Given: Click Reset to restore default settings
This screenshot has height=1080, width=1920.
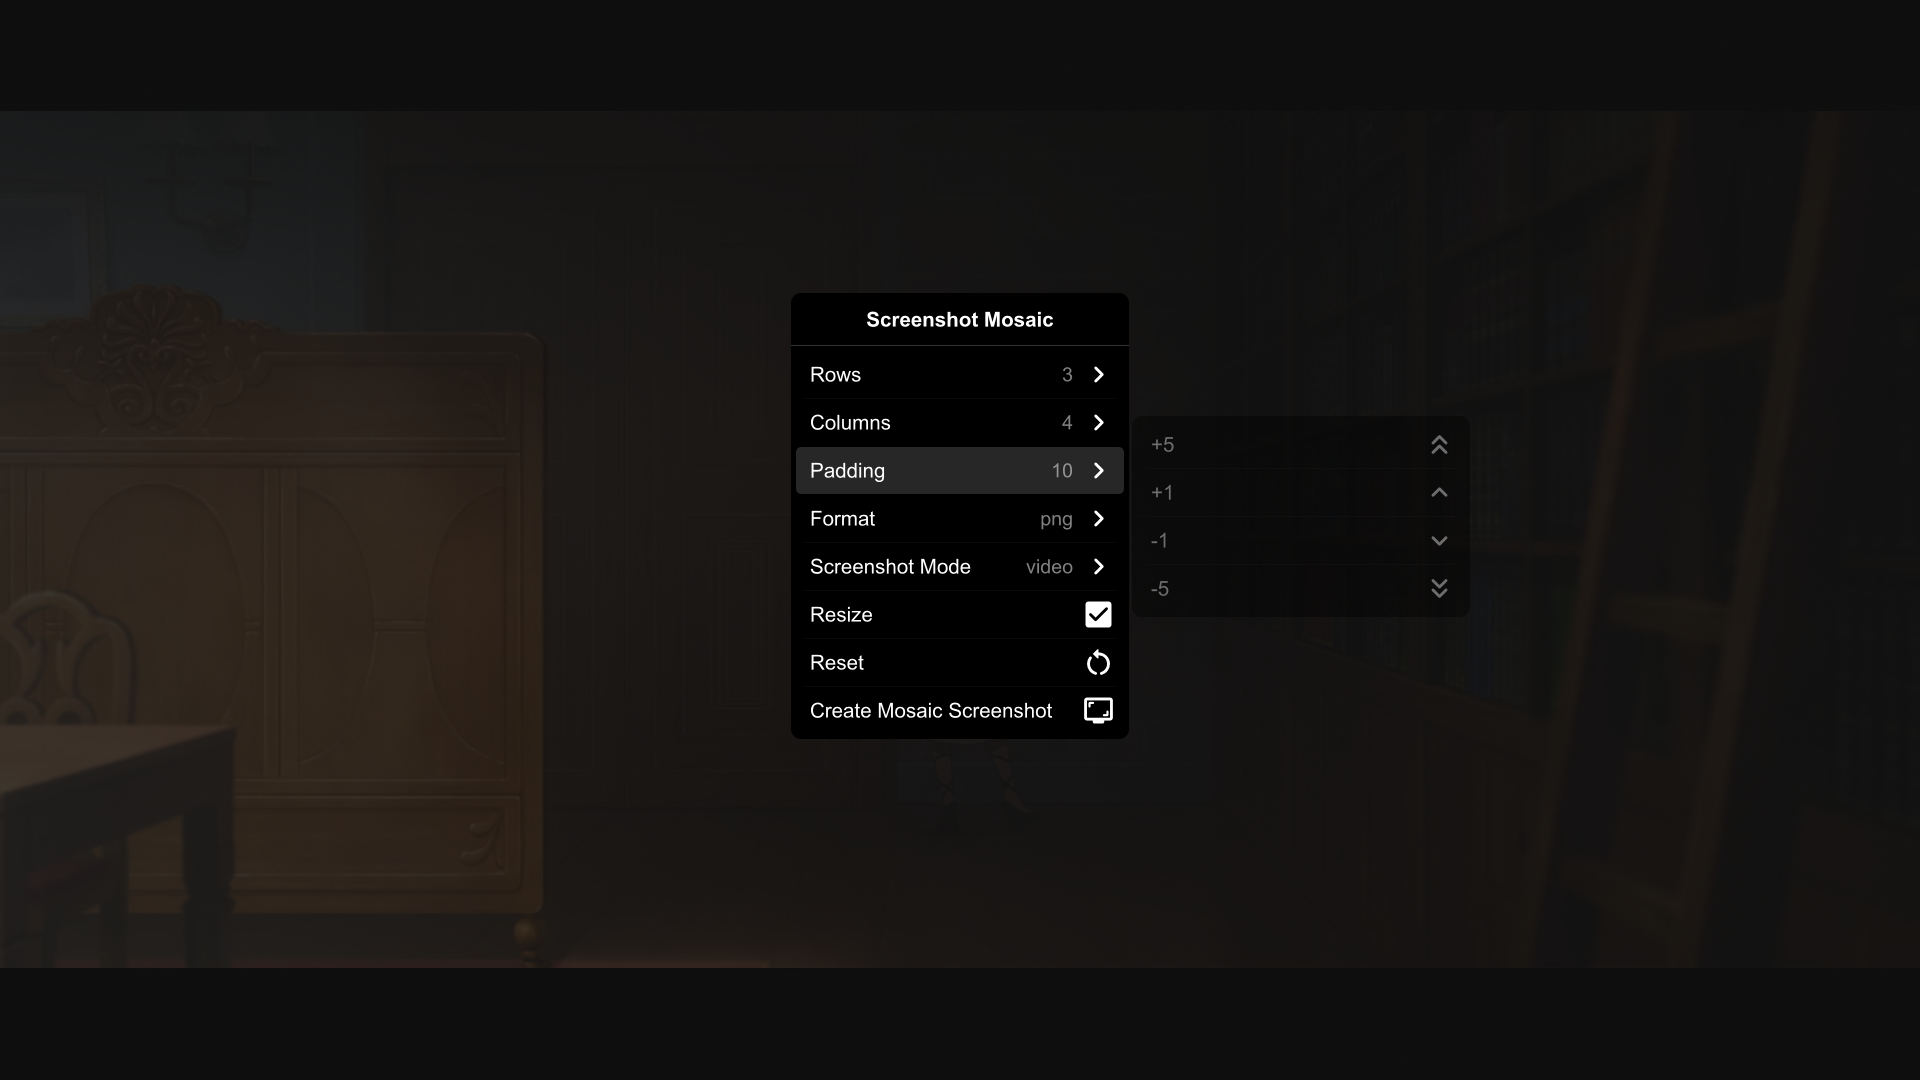Looking at the screenshot, I should pos(960,662).
